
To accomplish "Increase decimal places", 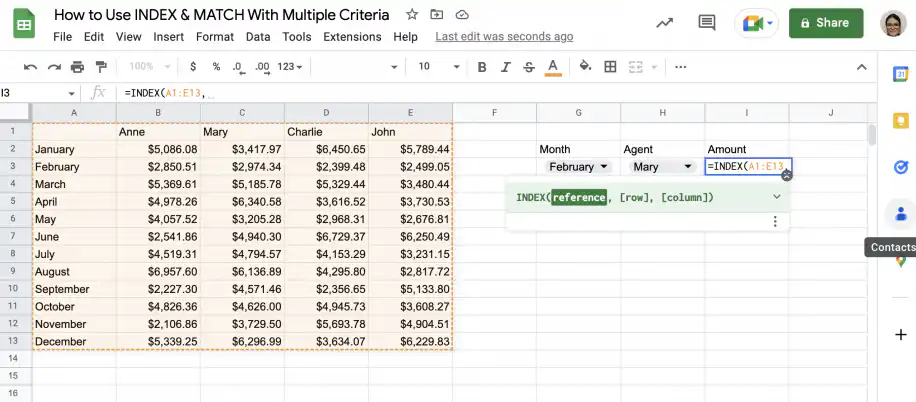I will click(x=262, y=67).
